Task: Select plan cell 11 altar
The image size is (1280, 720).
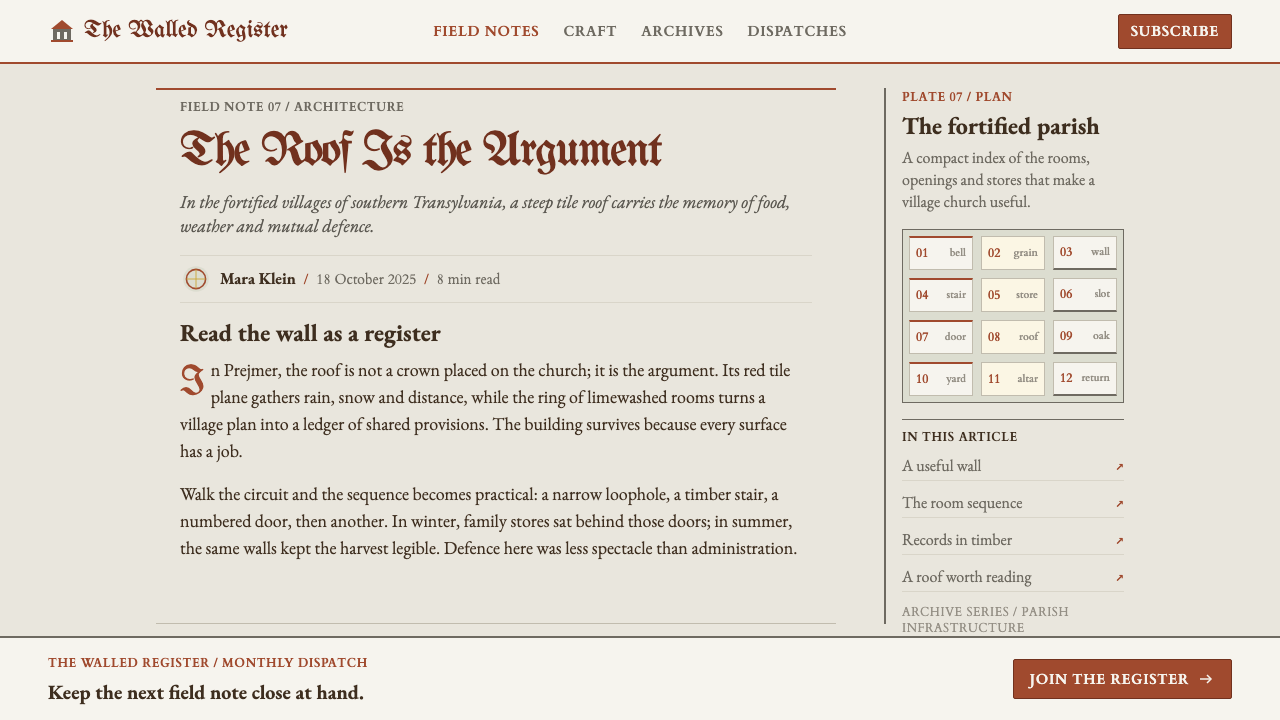Action: [x=1013, y=379]
